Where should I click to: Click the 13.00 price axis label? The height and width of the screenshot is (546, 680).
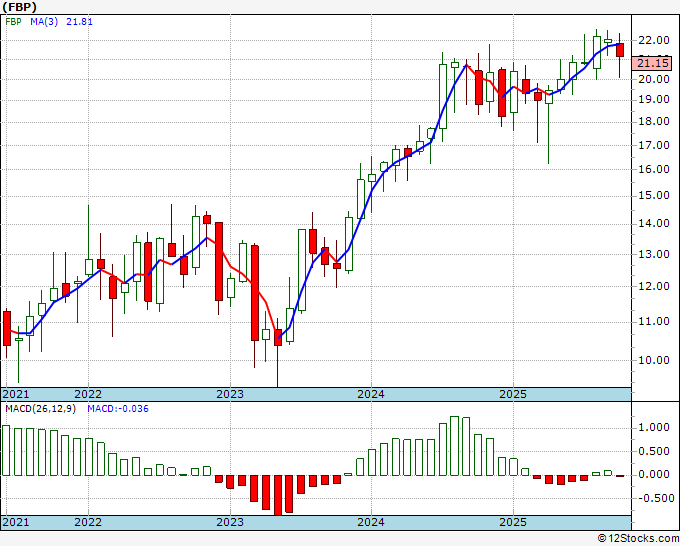(654, 254)
